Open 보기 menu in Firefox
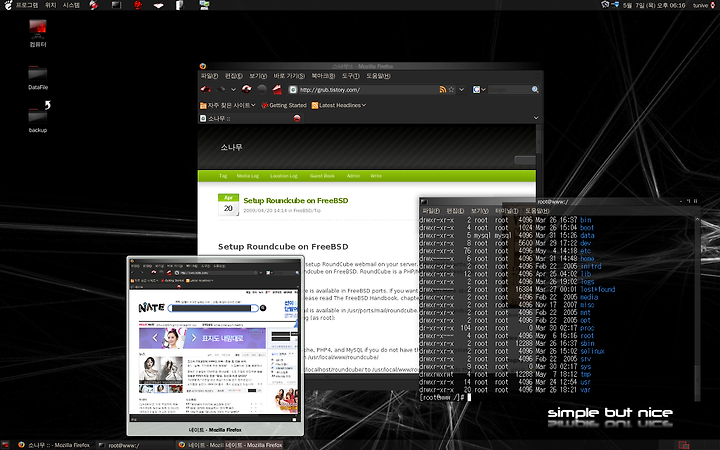The height and width of the screenshot is (450, 720). click(258, 76)
